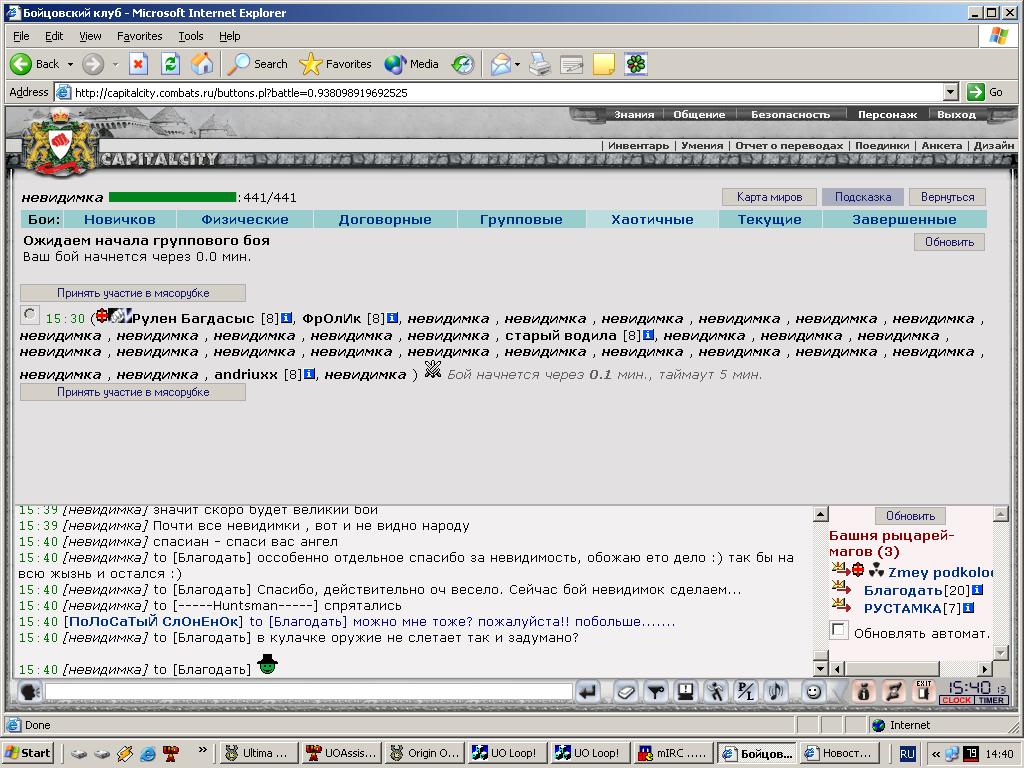Enable the Обновлять автомат. checkbox
This screenshot has width=1024, height=768.
coord(839,630)
